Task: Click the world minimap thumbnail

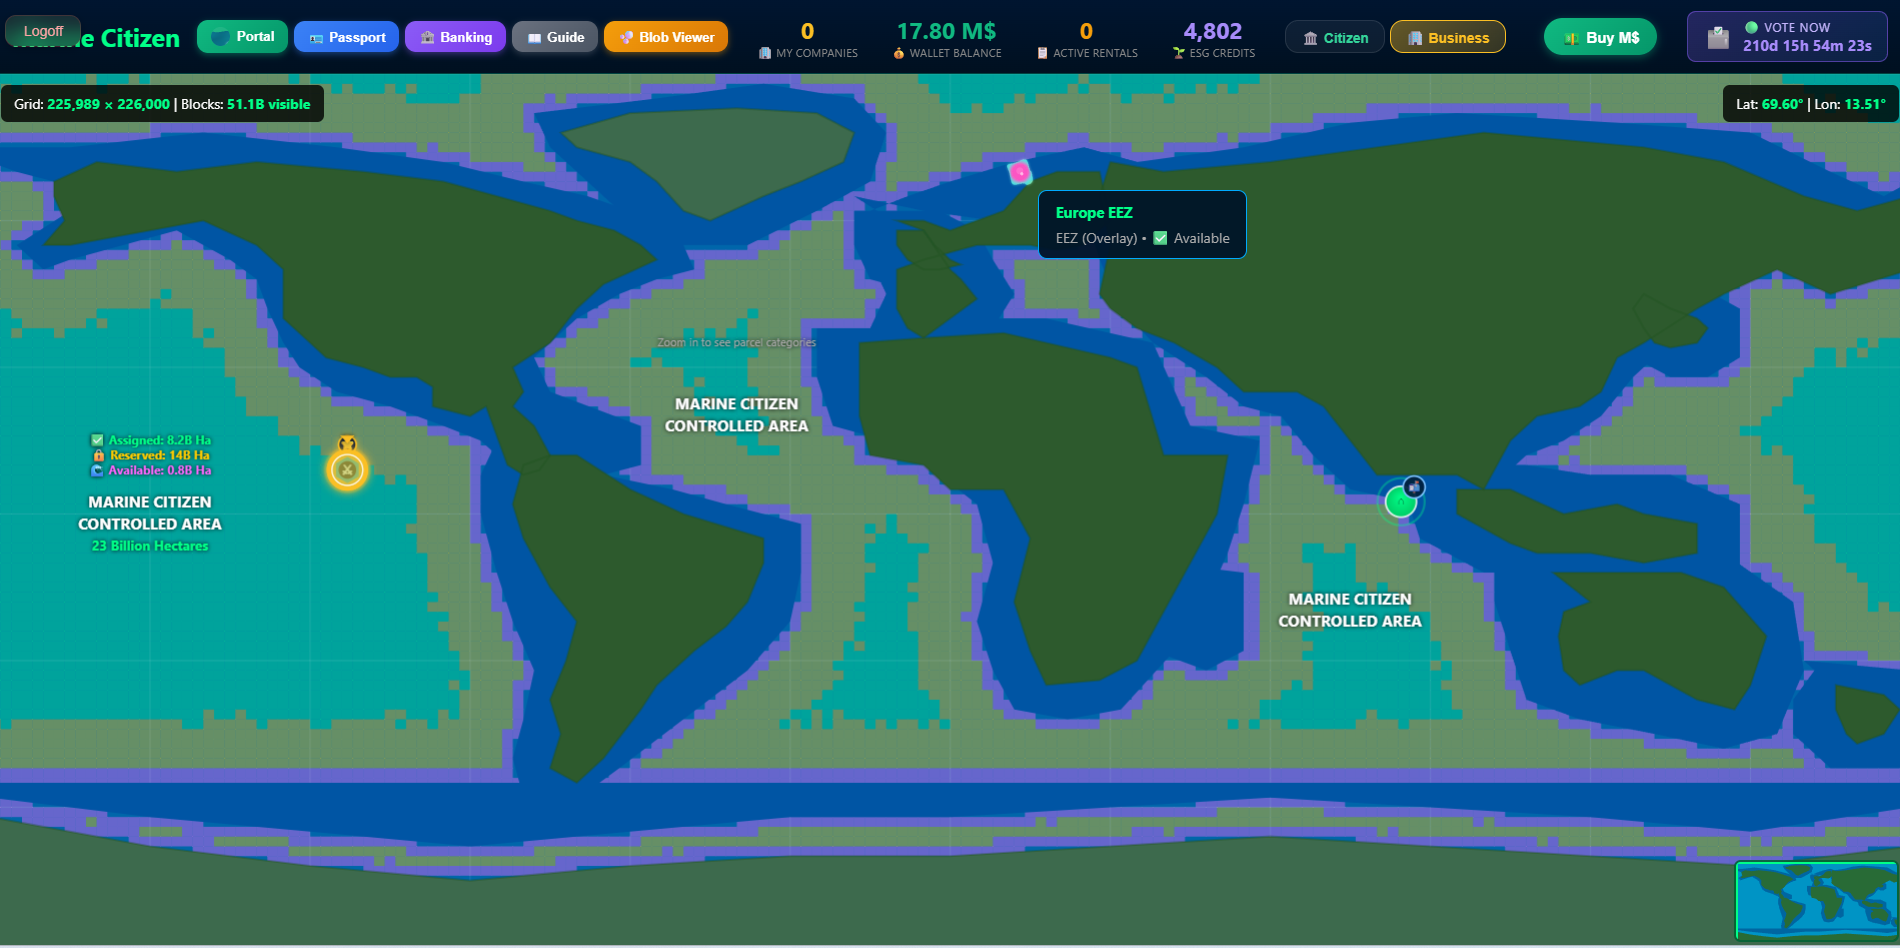Action: (1817, 901)
